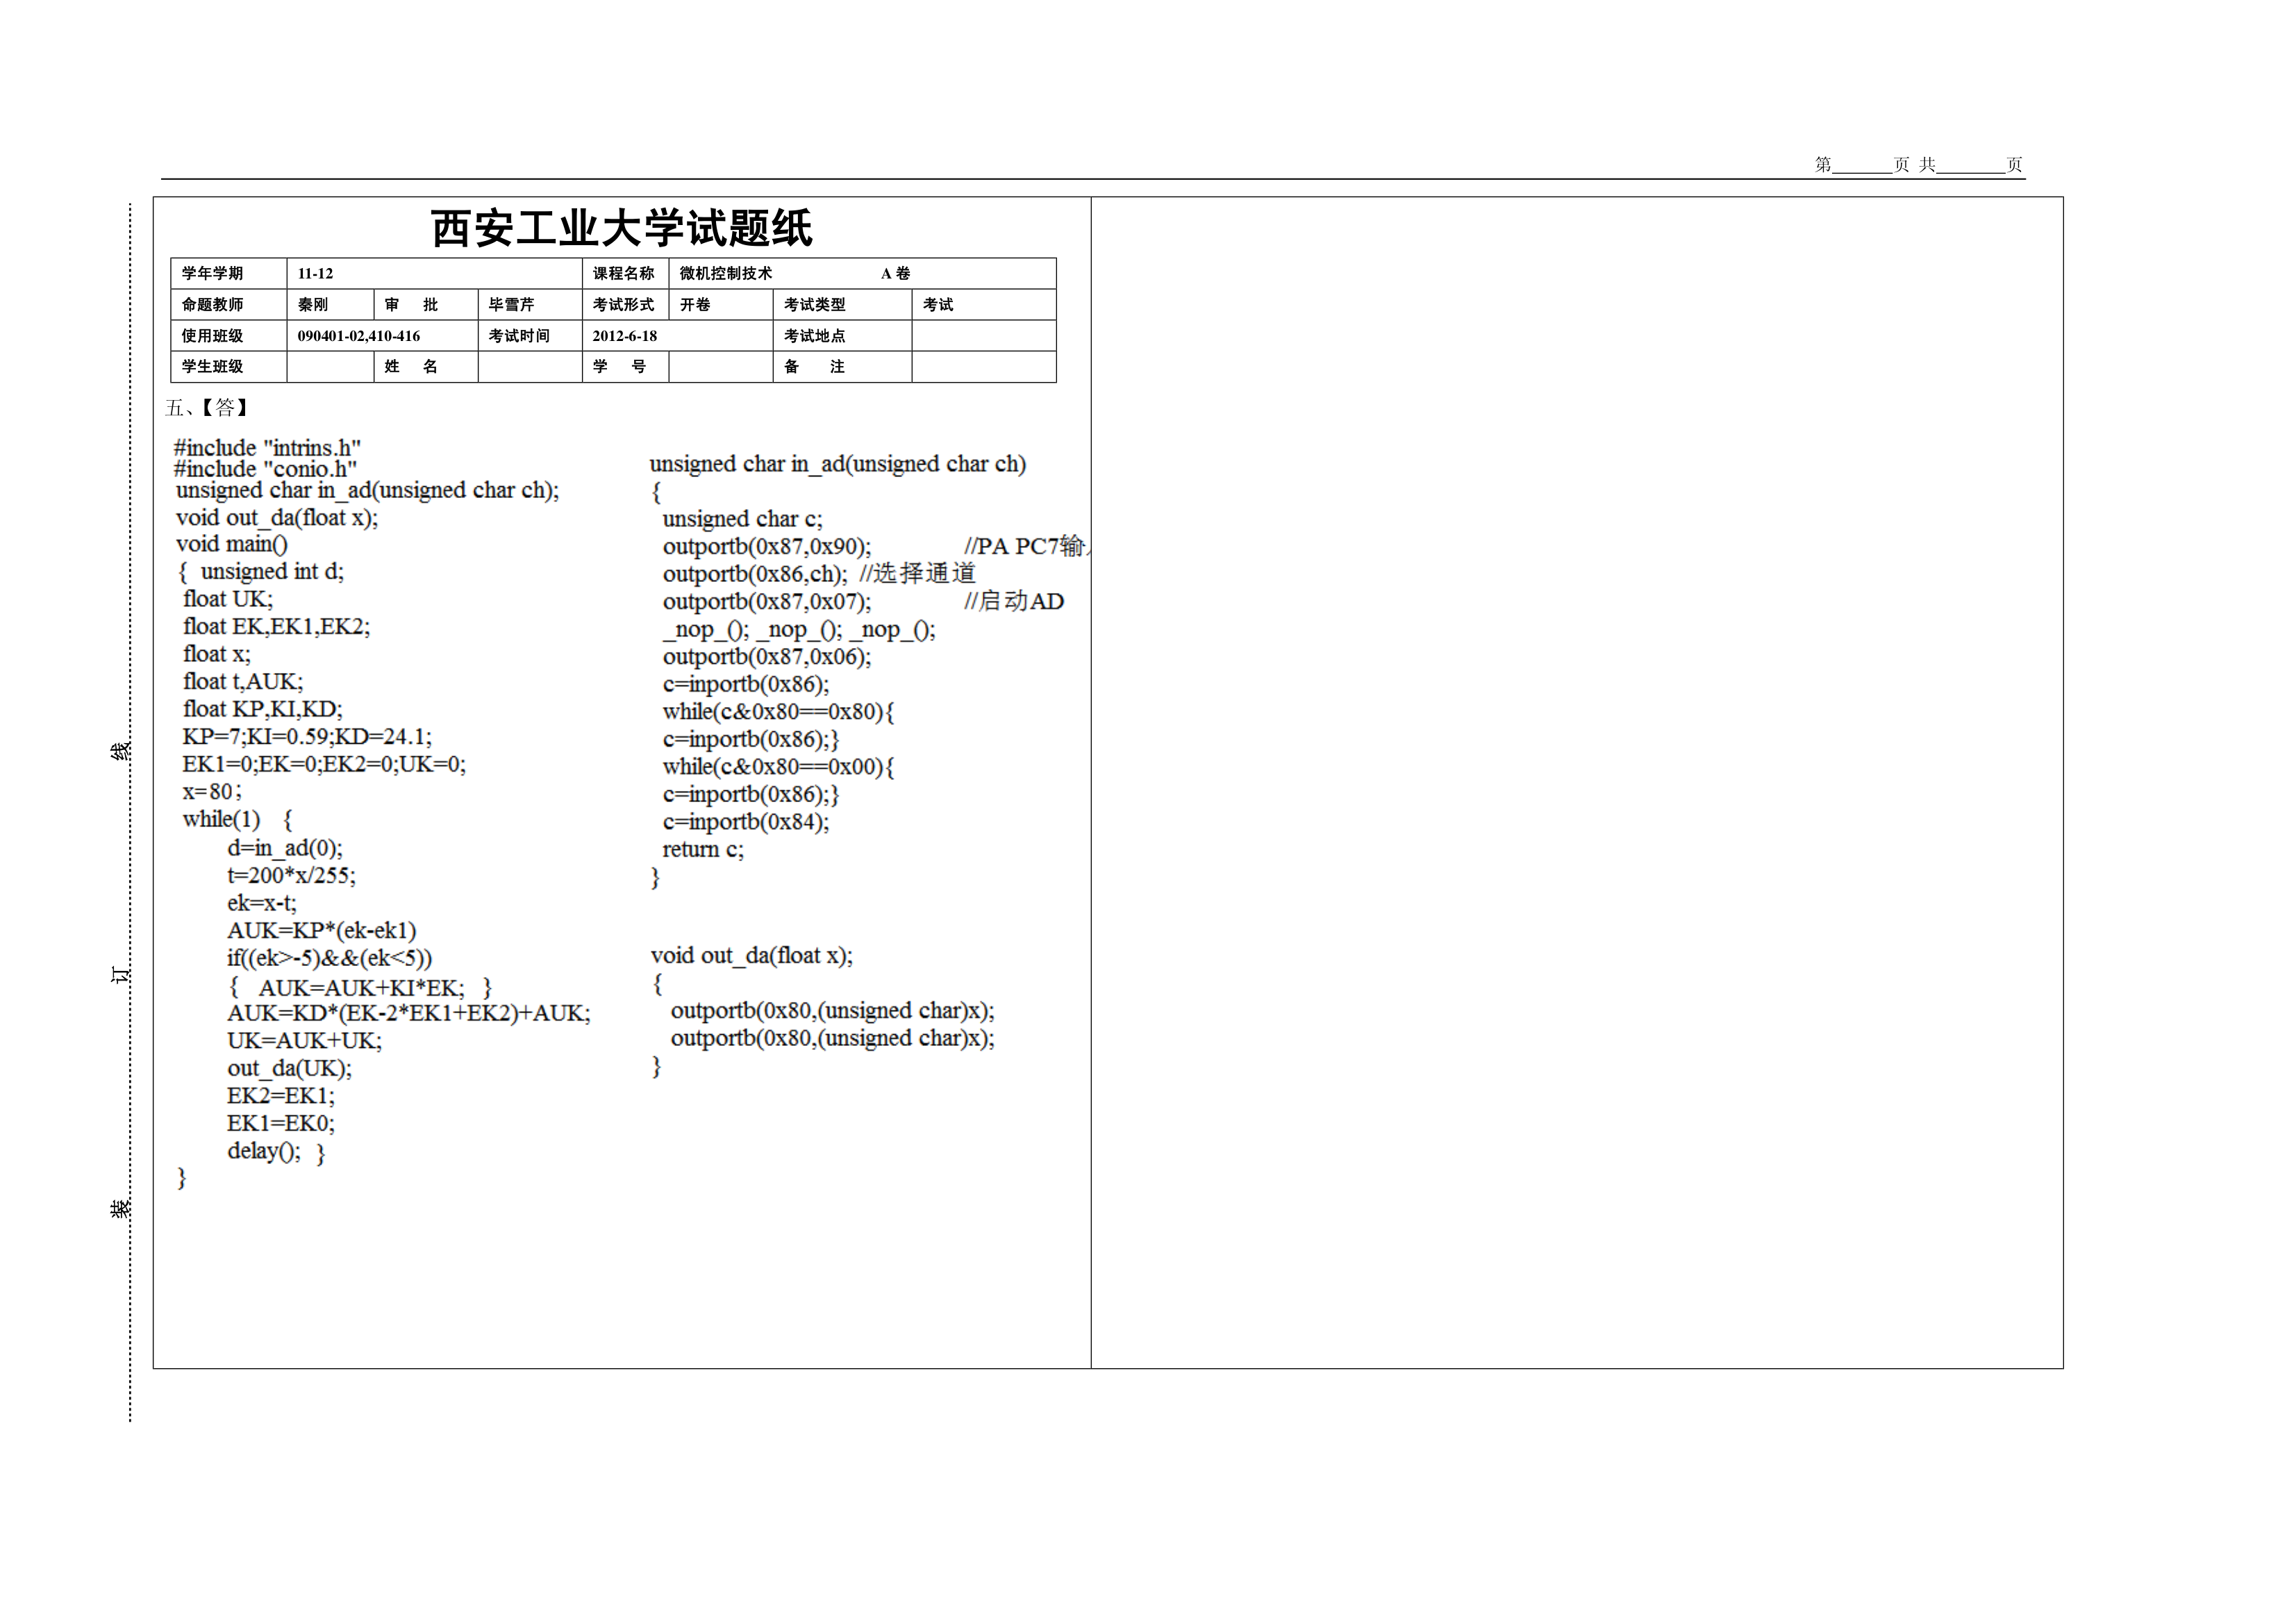The width and height of the screenshot is (2296, 1623).
Task: Click the course name 微机控制技术
Action: coord(726,273)
